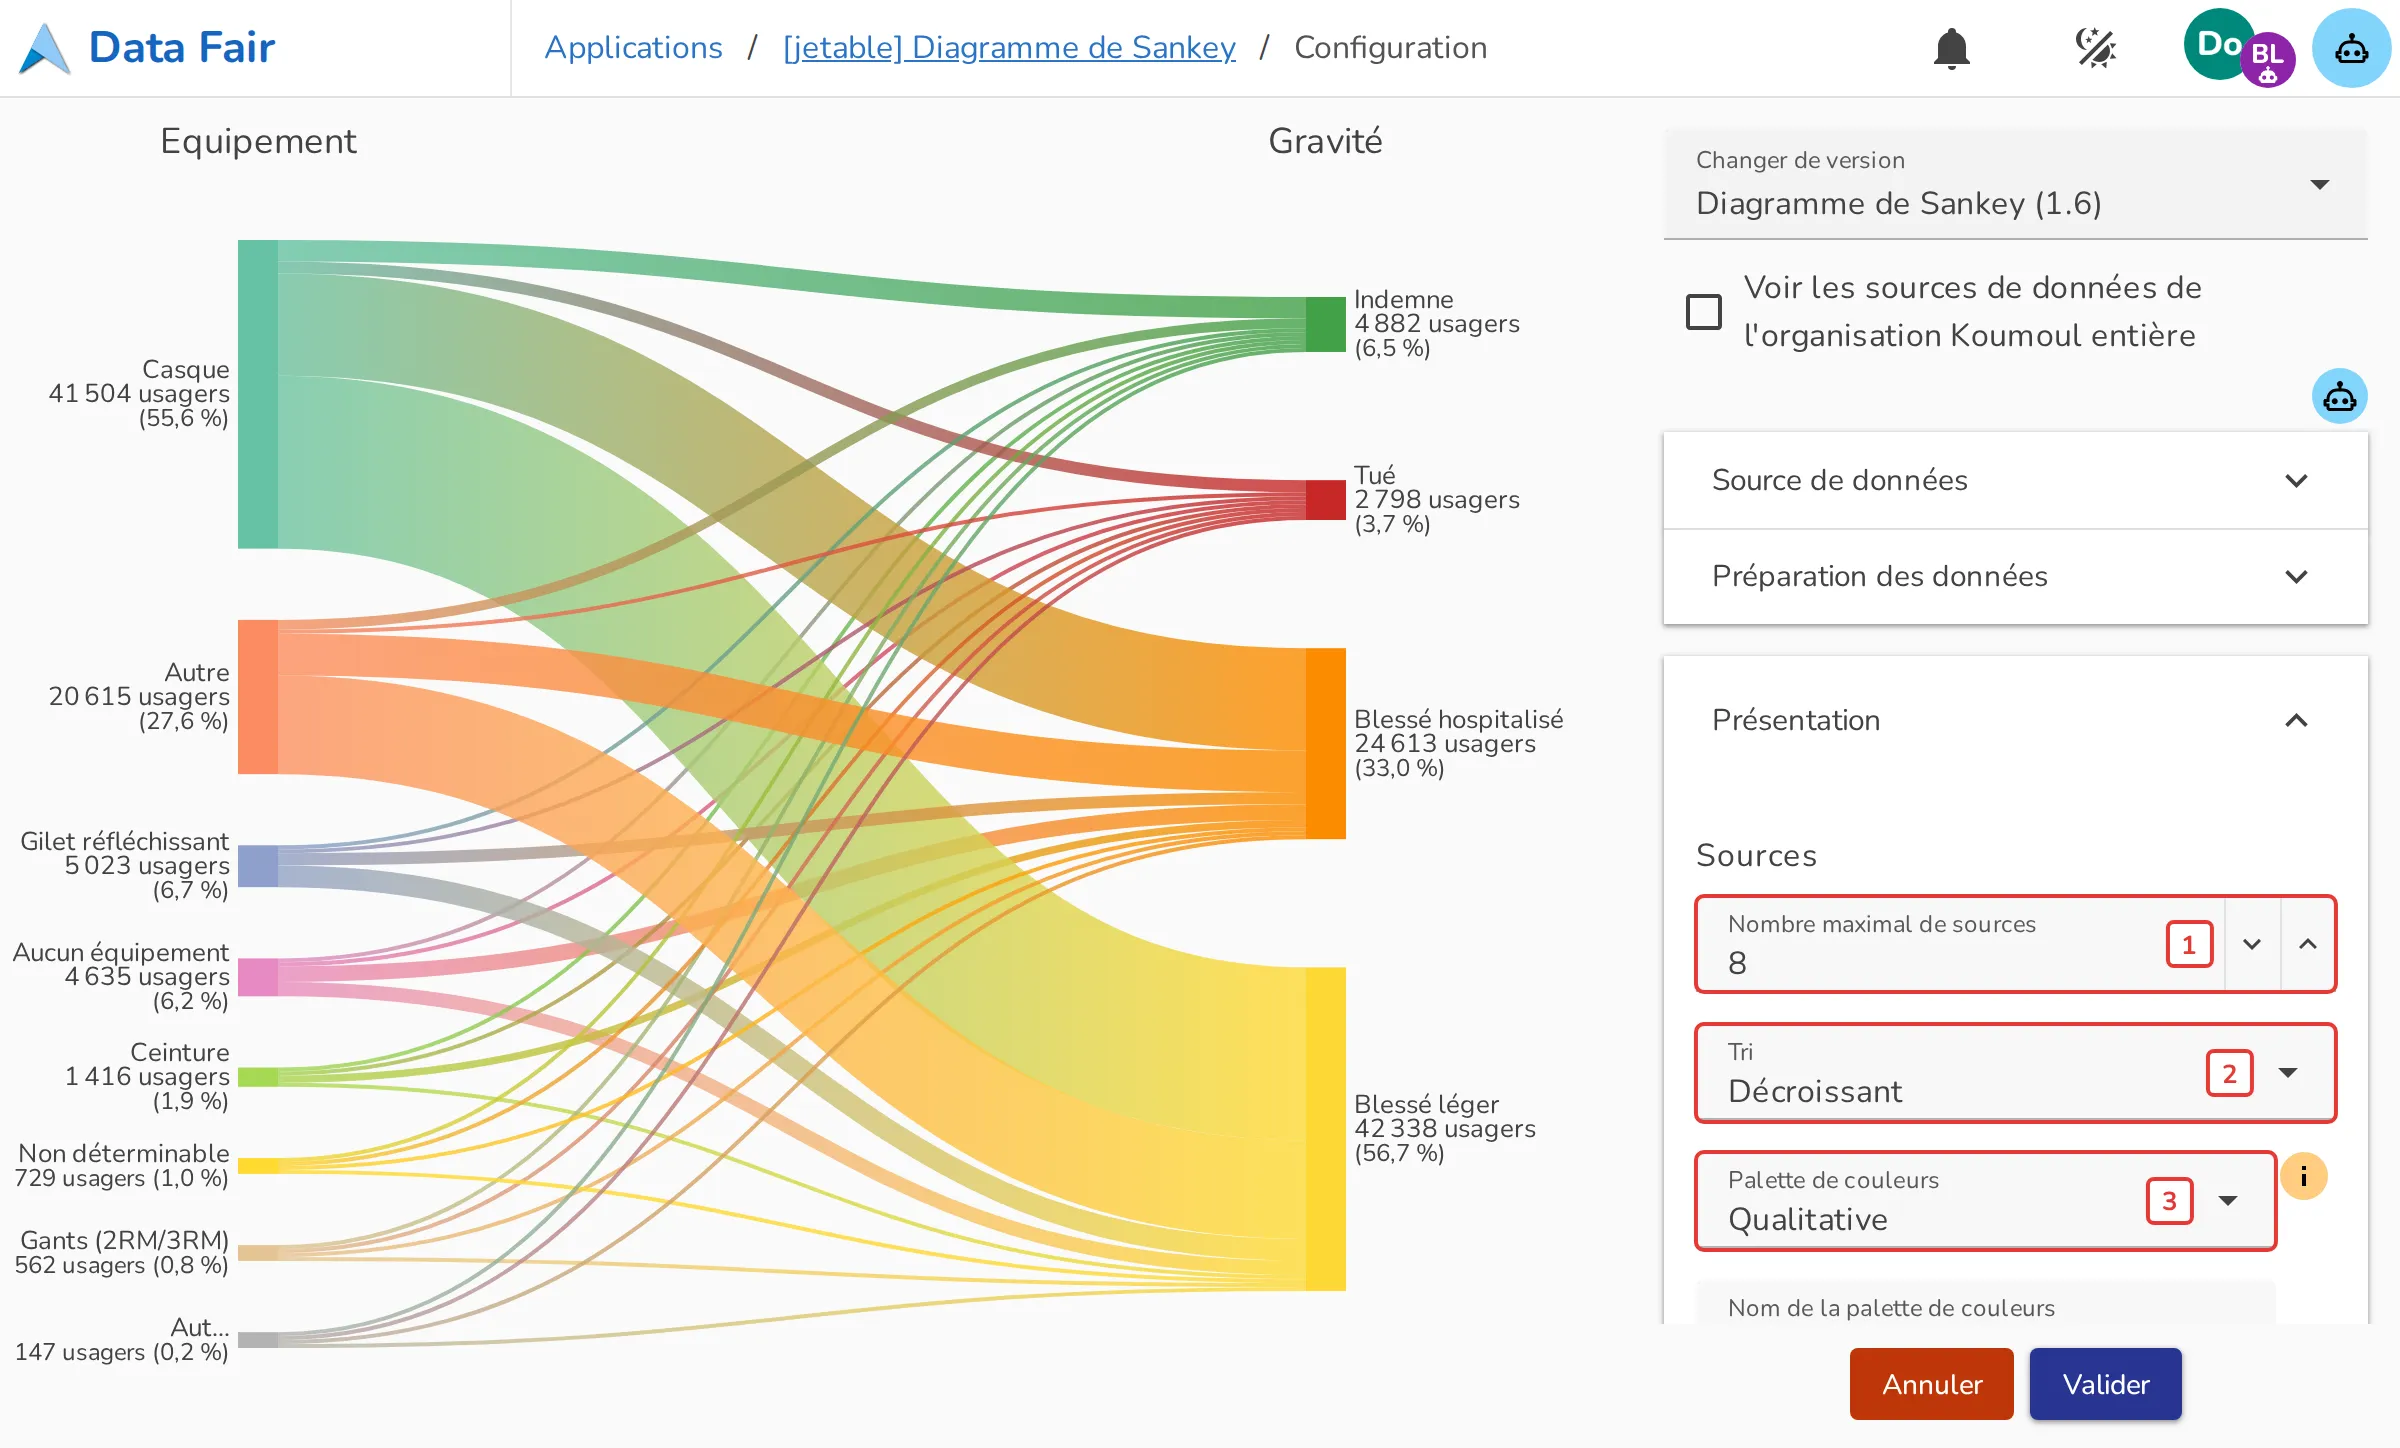This screenshot has height=1448, width=2400.
Task: Open the robot helper above Source de données
Action: 2339,397
